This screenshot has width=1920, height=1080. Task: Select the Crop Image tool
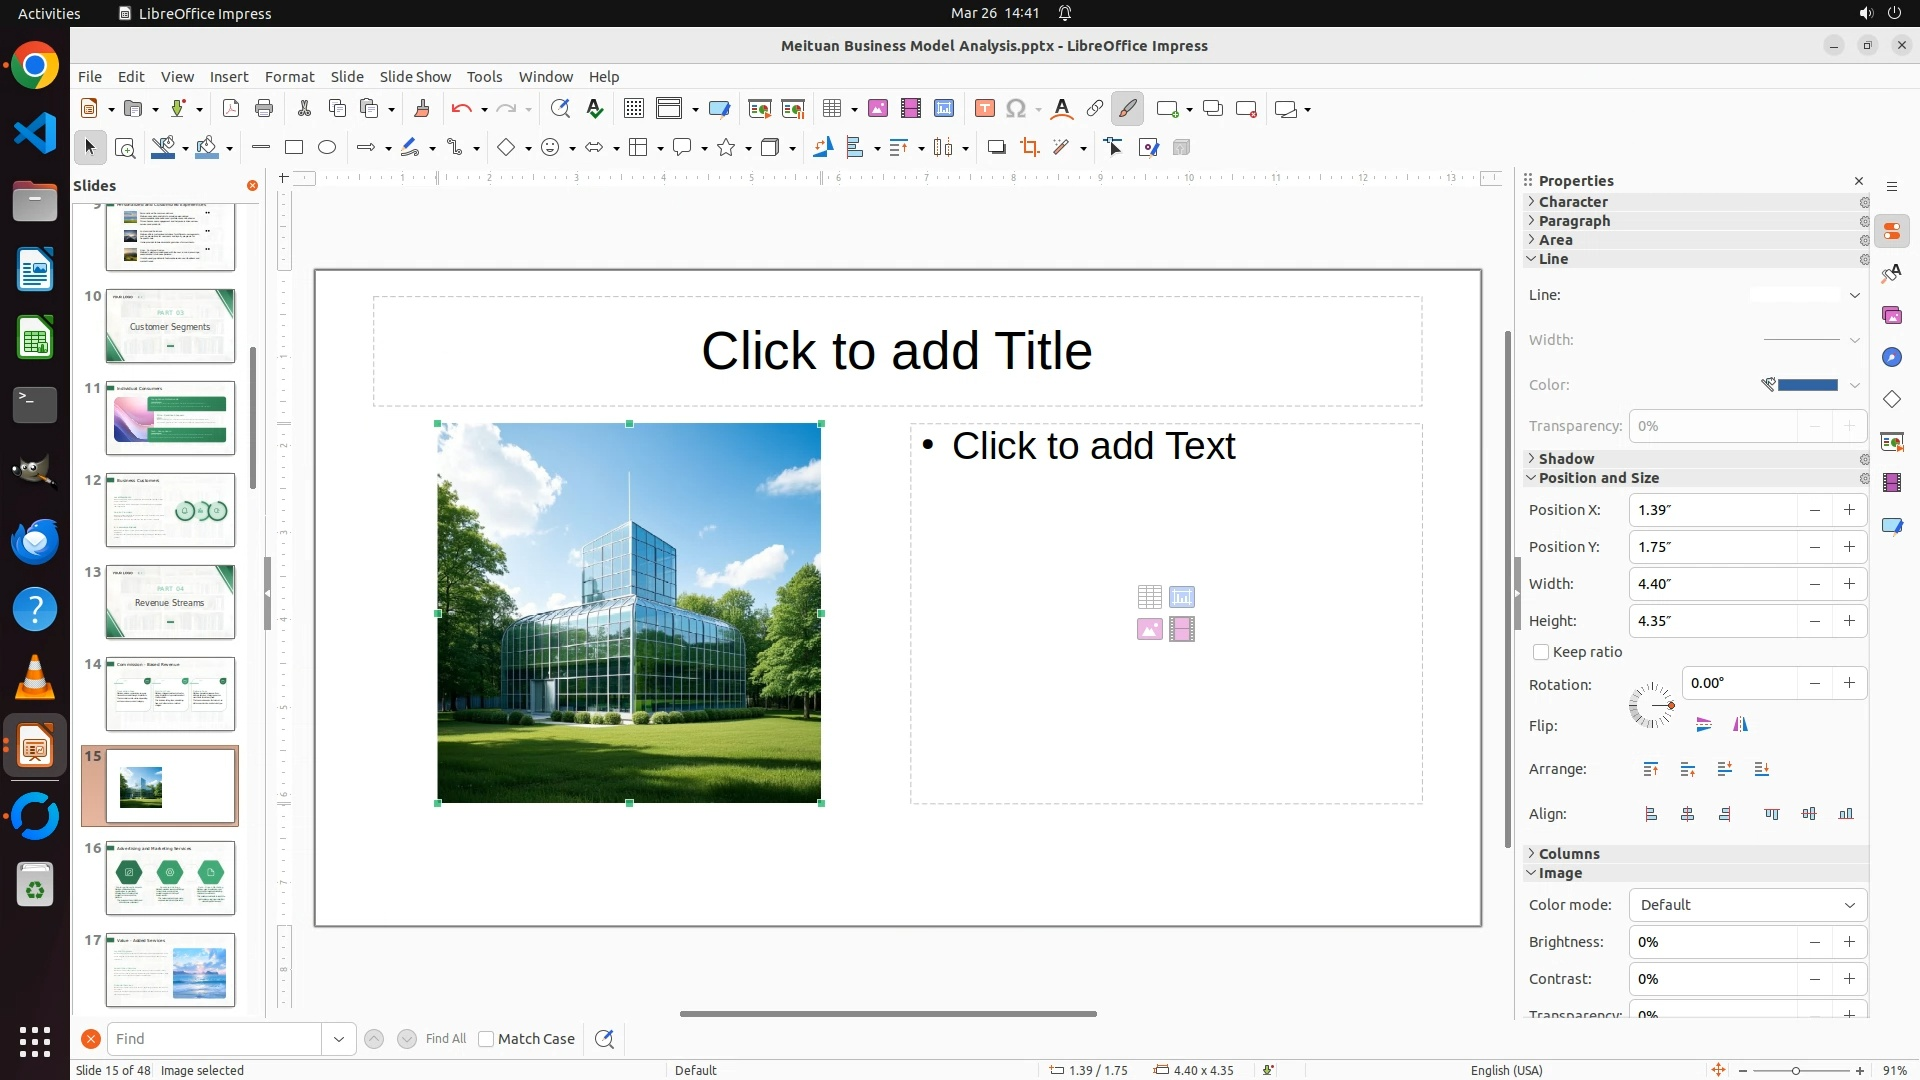tap(1029, 148)
